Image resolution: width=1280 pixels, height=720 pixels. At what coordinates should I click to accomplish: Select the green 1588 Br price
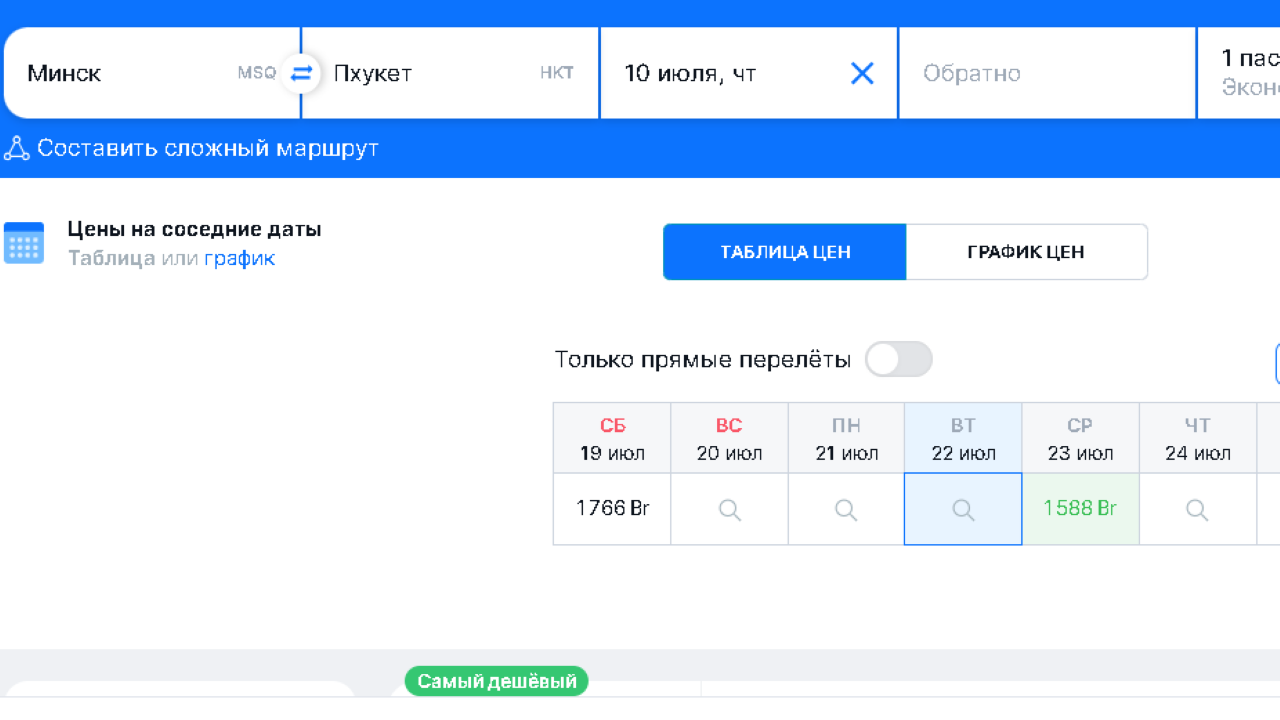tap(1080, 509)
